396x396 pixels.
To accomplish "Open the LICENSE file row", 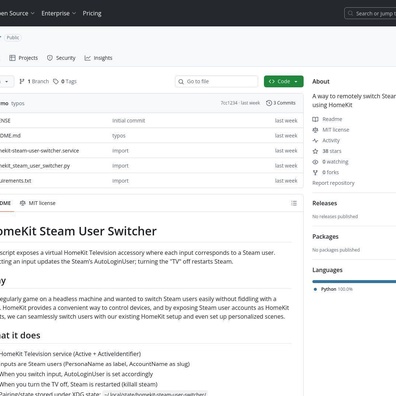I will (151, 121).
